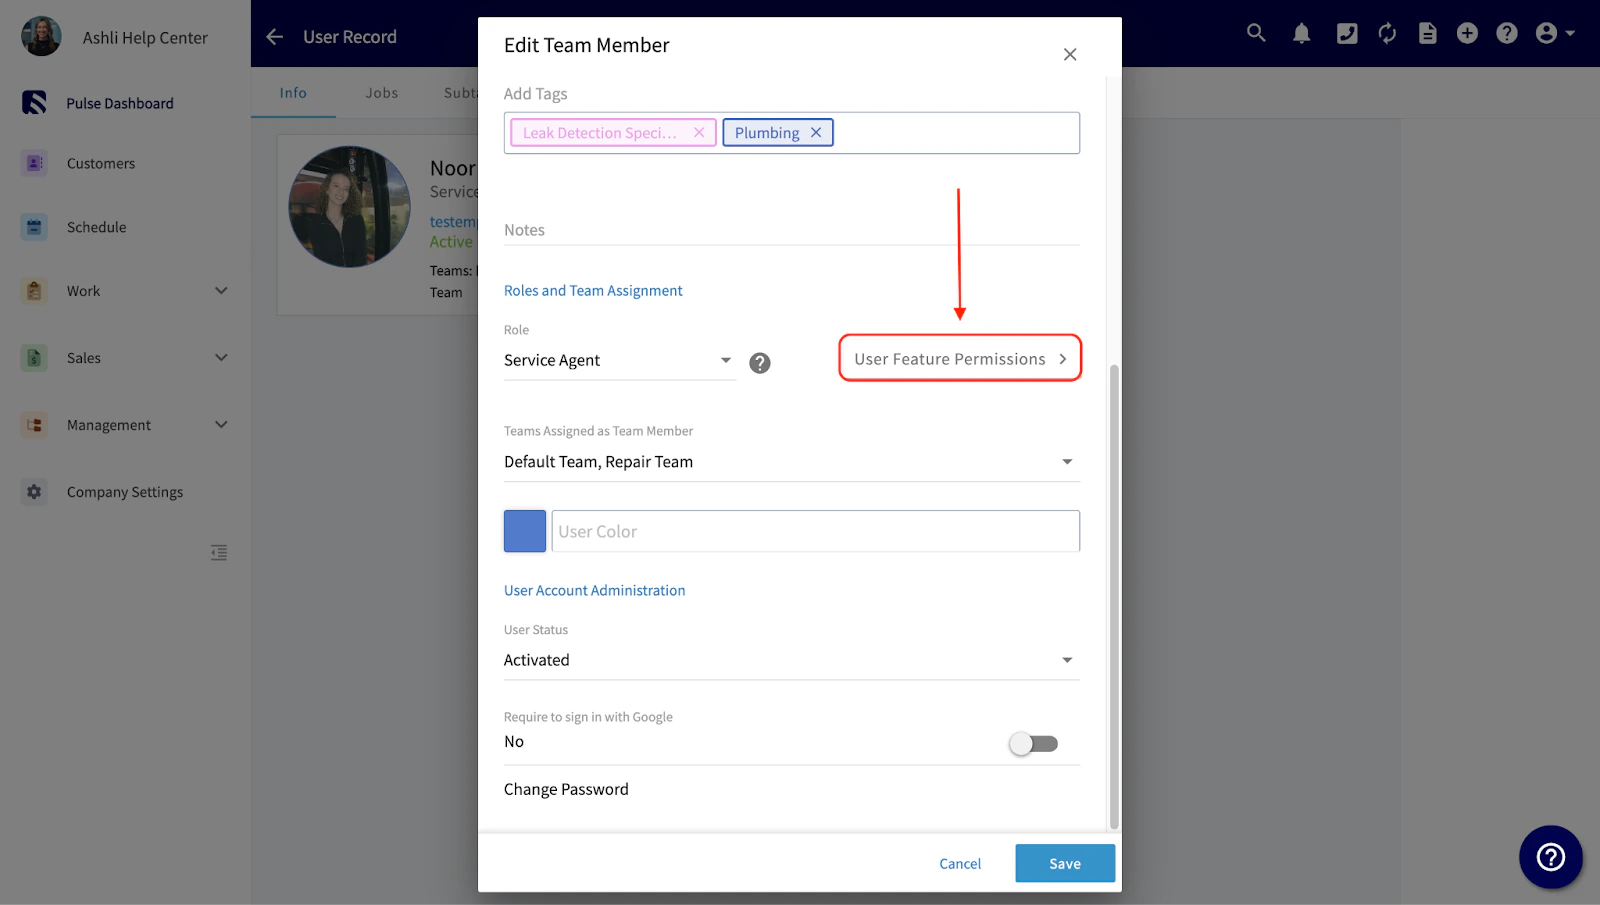Open Pulse Dashboard from sidebar
This screenshot has height=905, width=1600.
[120, 103]
